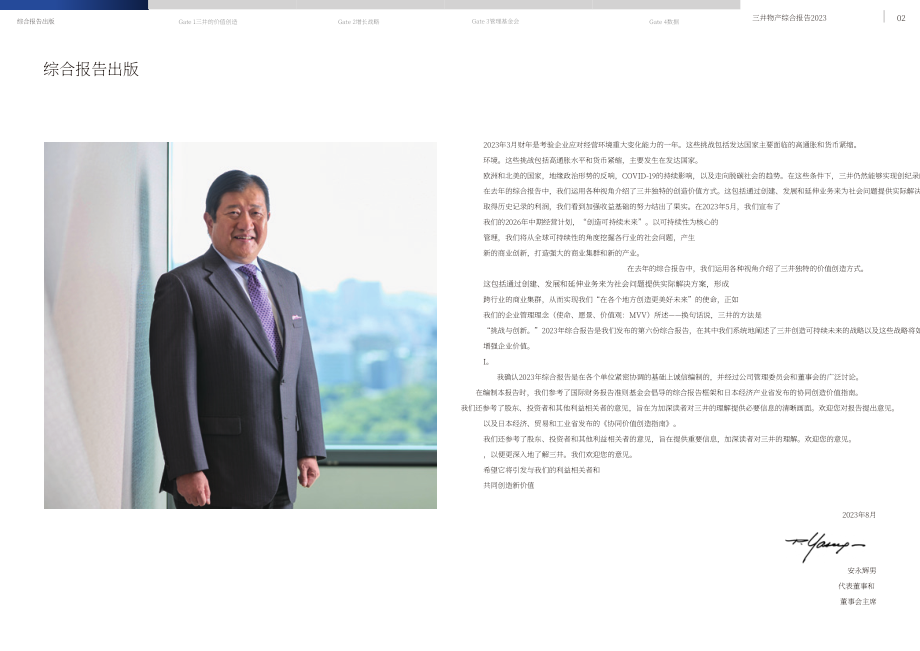The image size is (920, 651).
Task: Click the date text 2023年8月
Action: pyautogui.click(x=859, y=515)
